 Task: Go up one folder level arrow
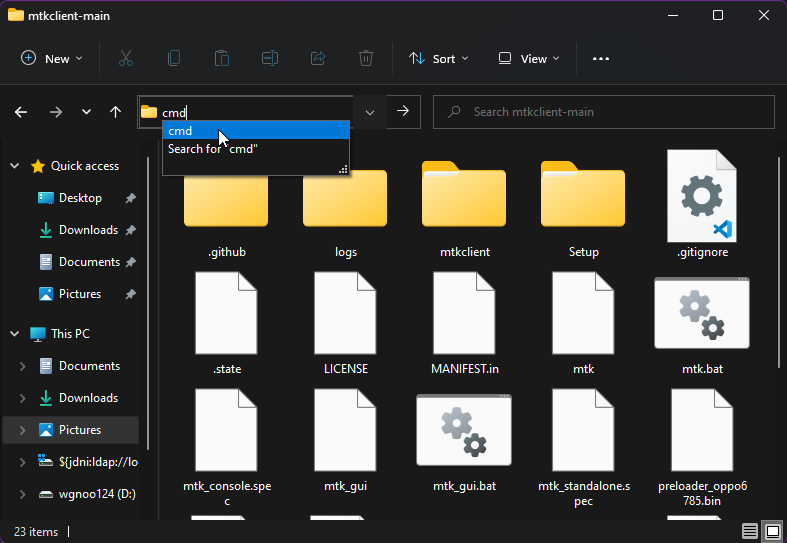115,112
